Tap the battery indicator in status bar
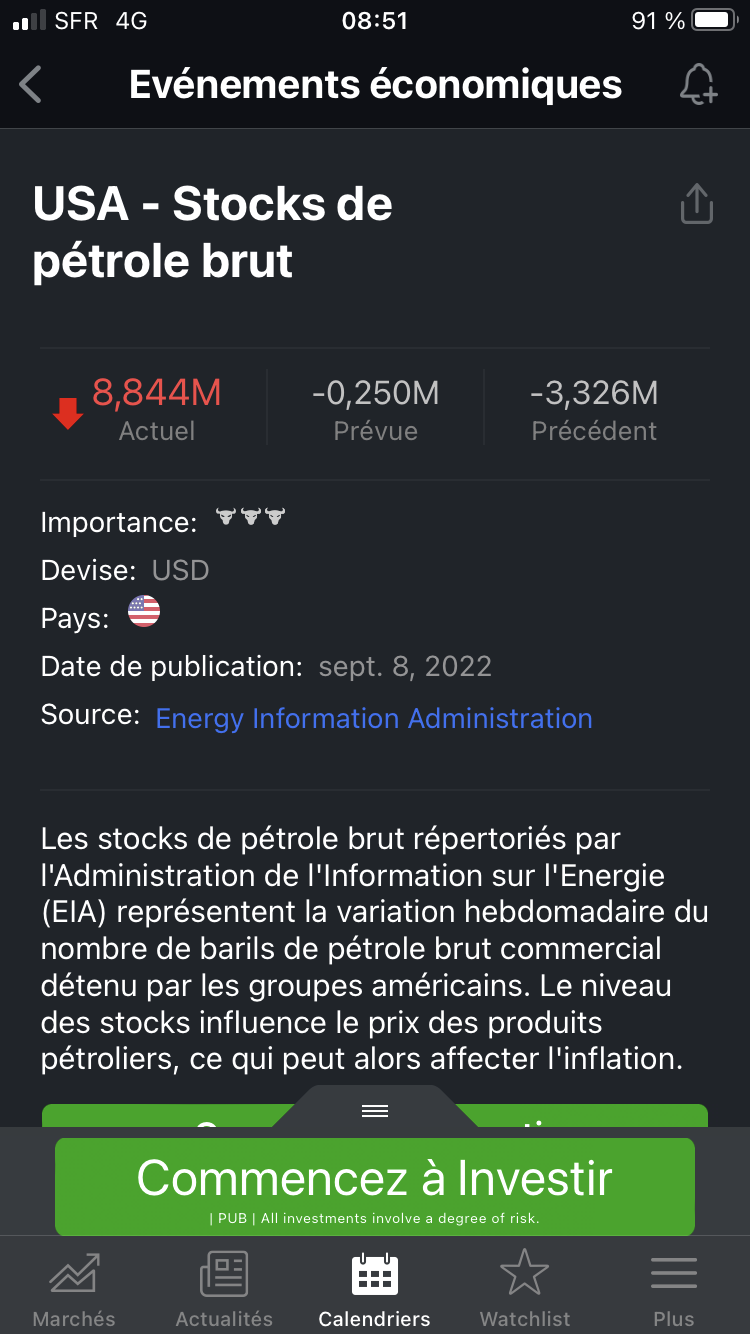750x1334 pixels. 714,21
